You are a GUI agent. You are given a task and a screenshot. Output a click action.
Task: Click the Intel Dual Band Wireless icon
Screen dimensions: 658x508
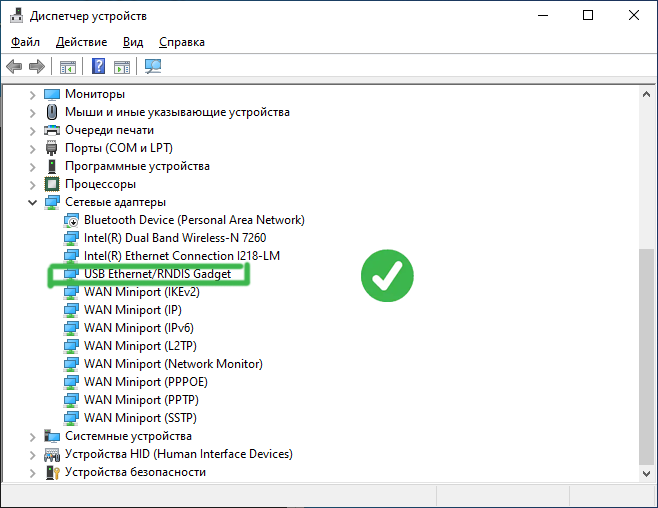pyautogui.click(x=71, y=238)
